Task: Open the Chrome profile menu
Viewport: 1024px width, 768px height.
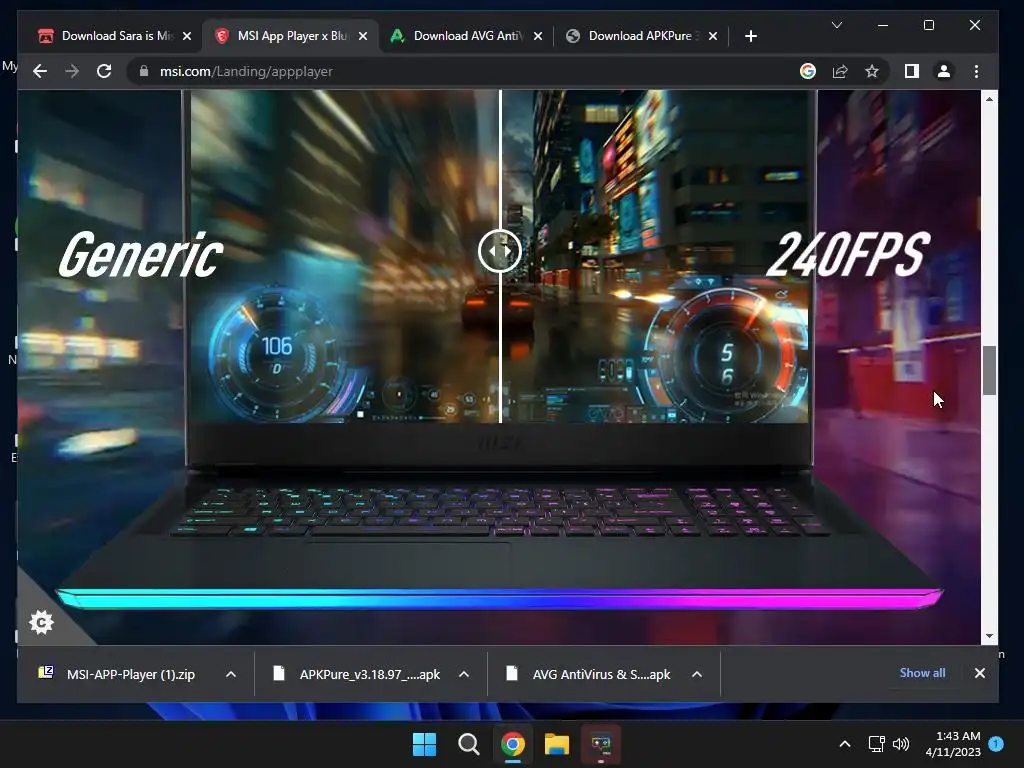Action: tap(944, 71)
